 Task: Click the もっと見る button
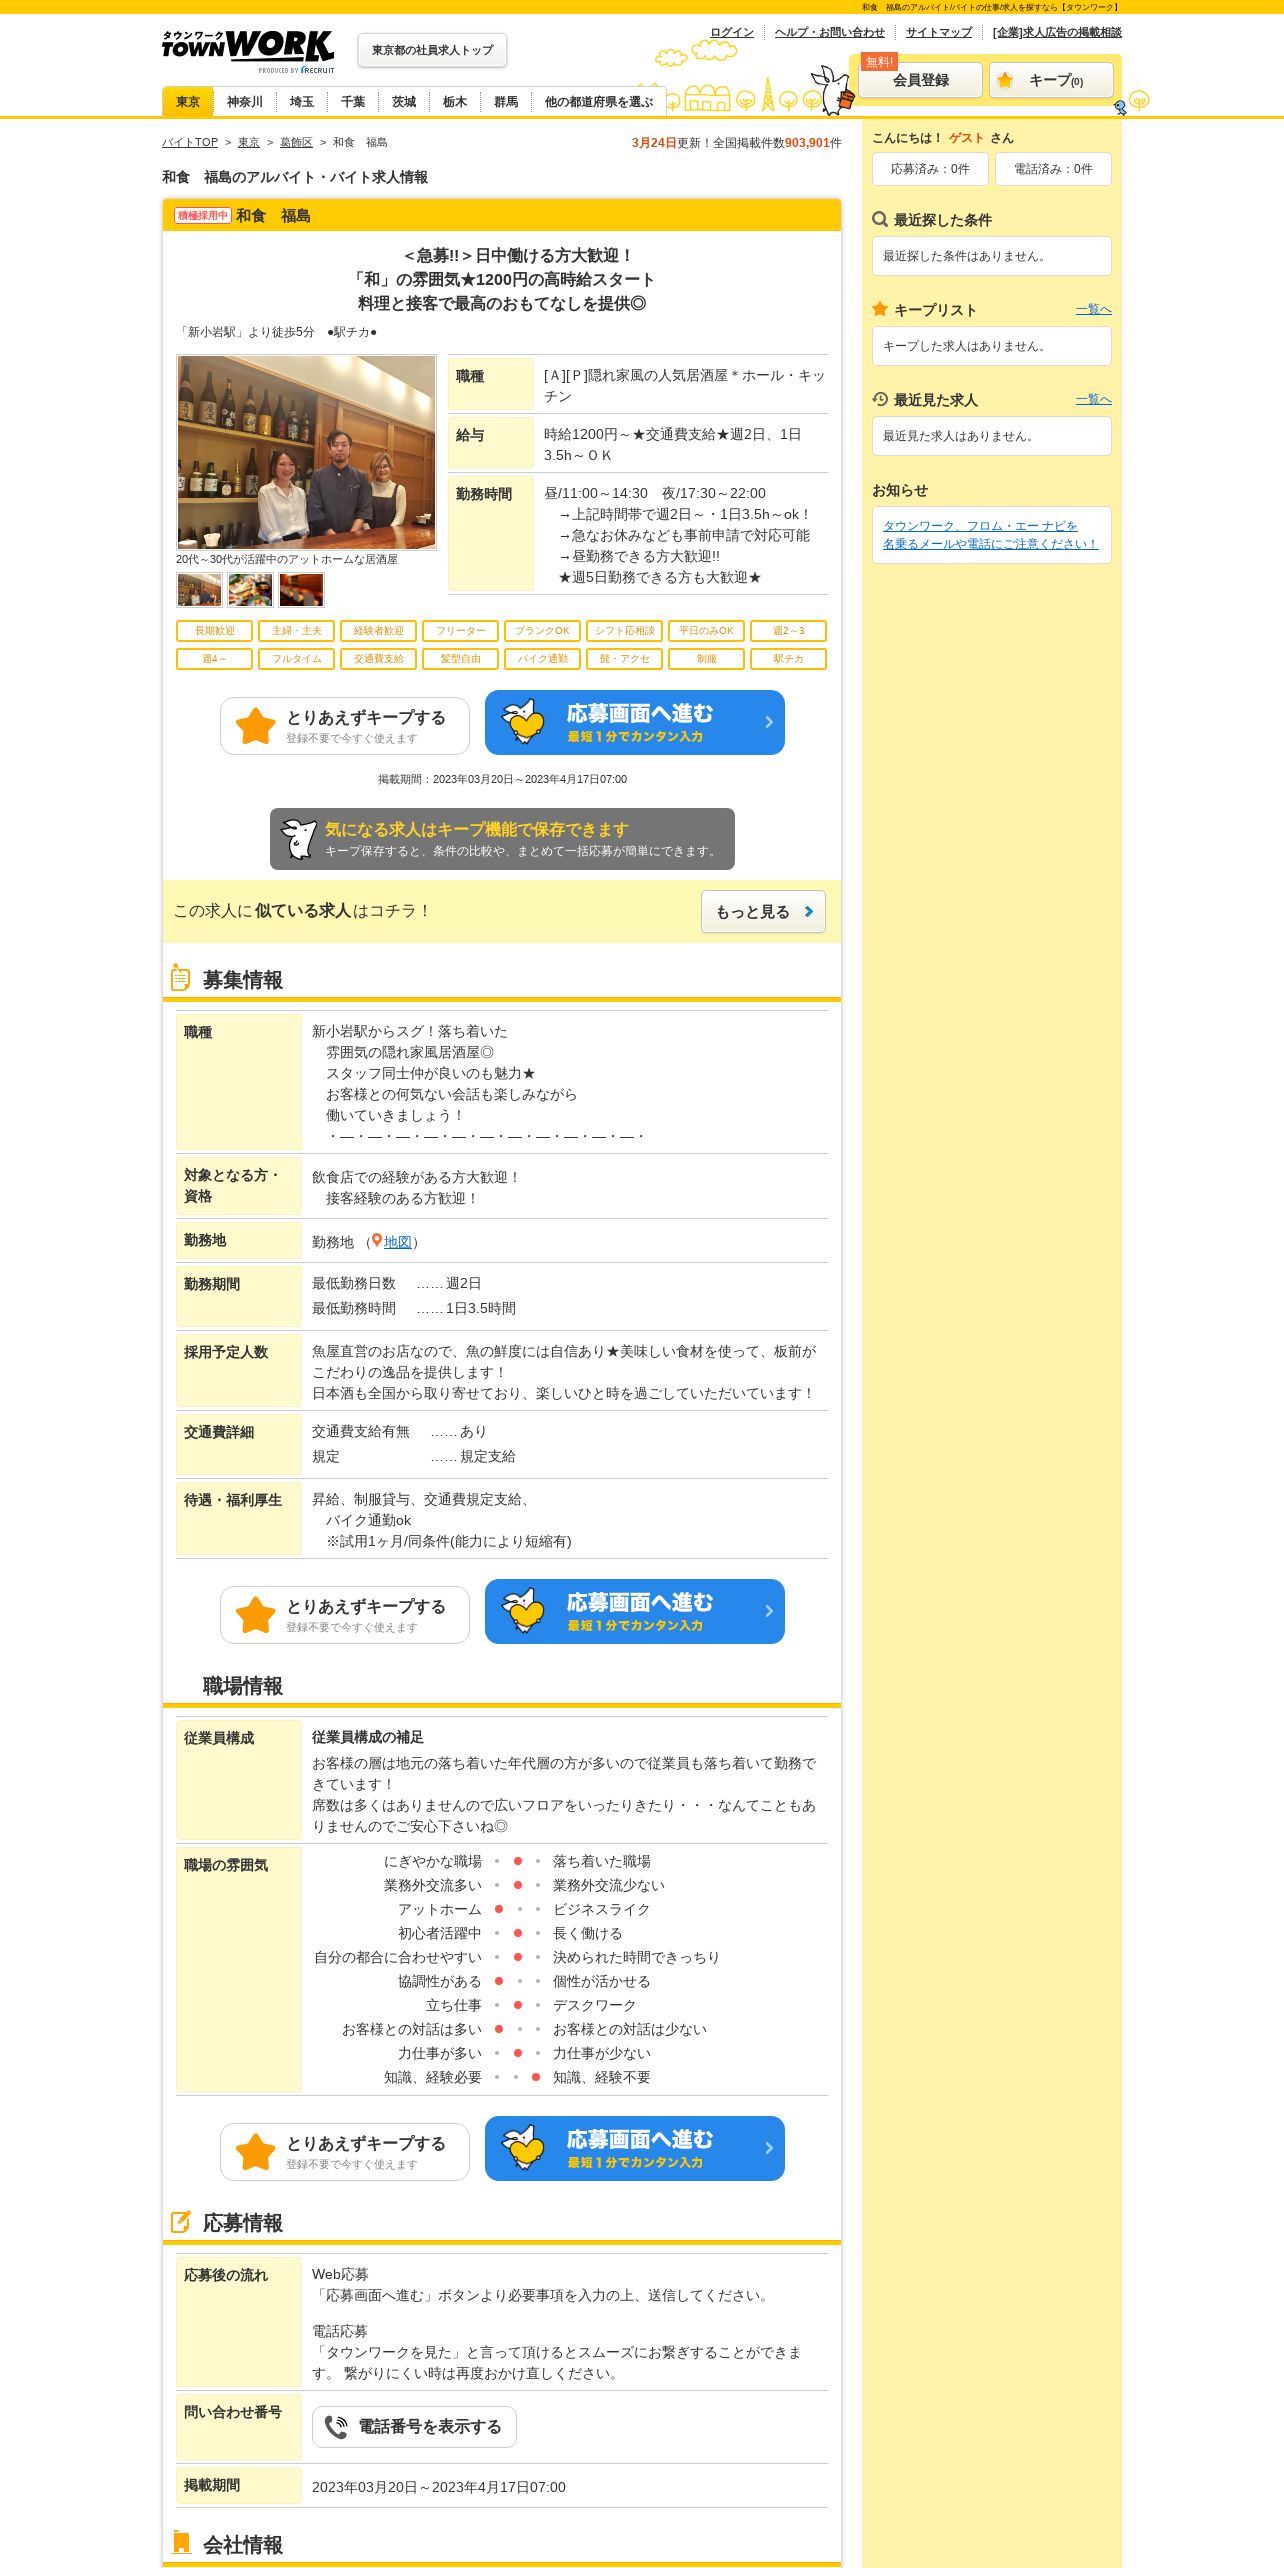tap(763, 912)
